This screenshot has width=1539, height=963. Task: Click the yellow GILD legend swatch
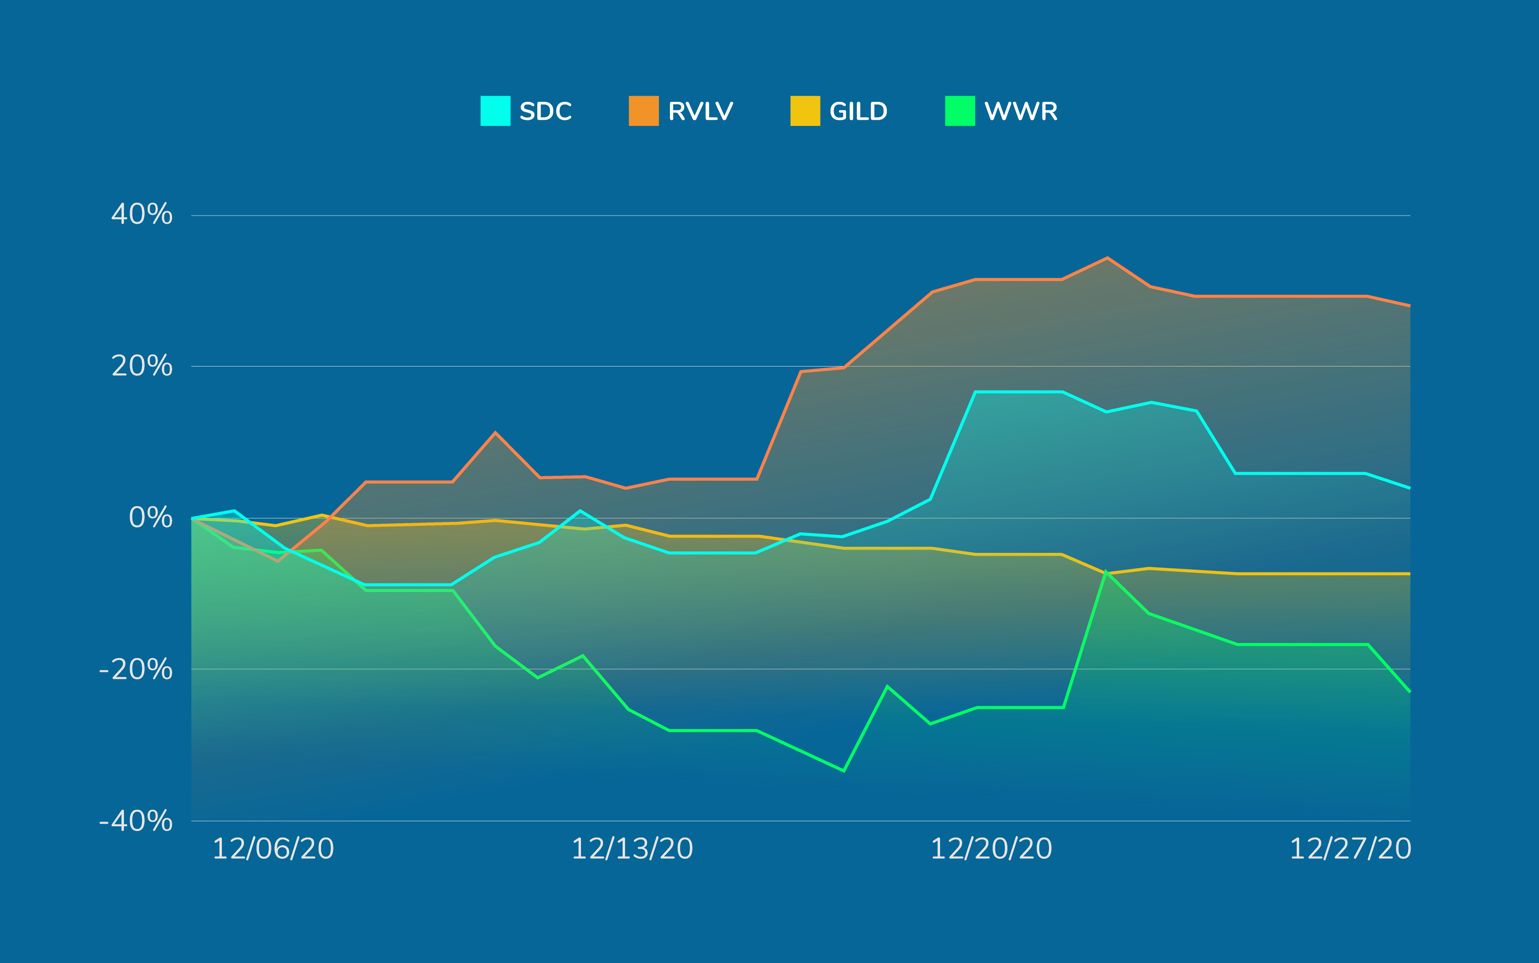[805, 111]
